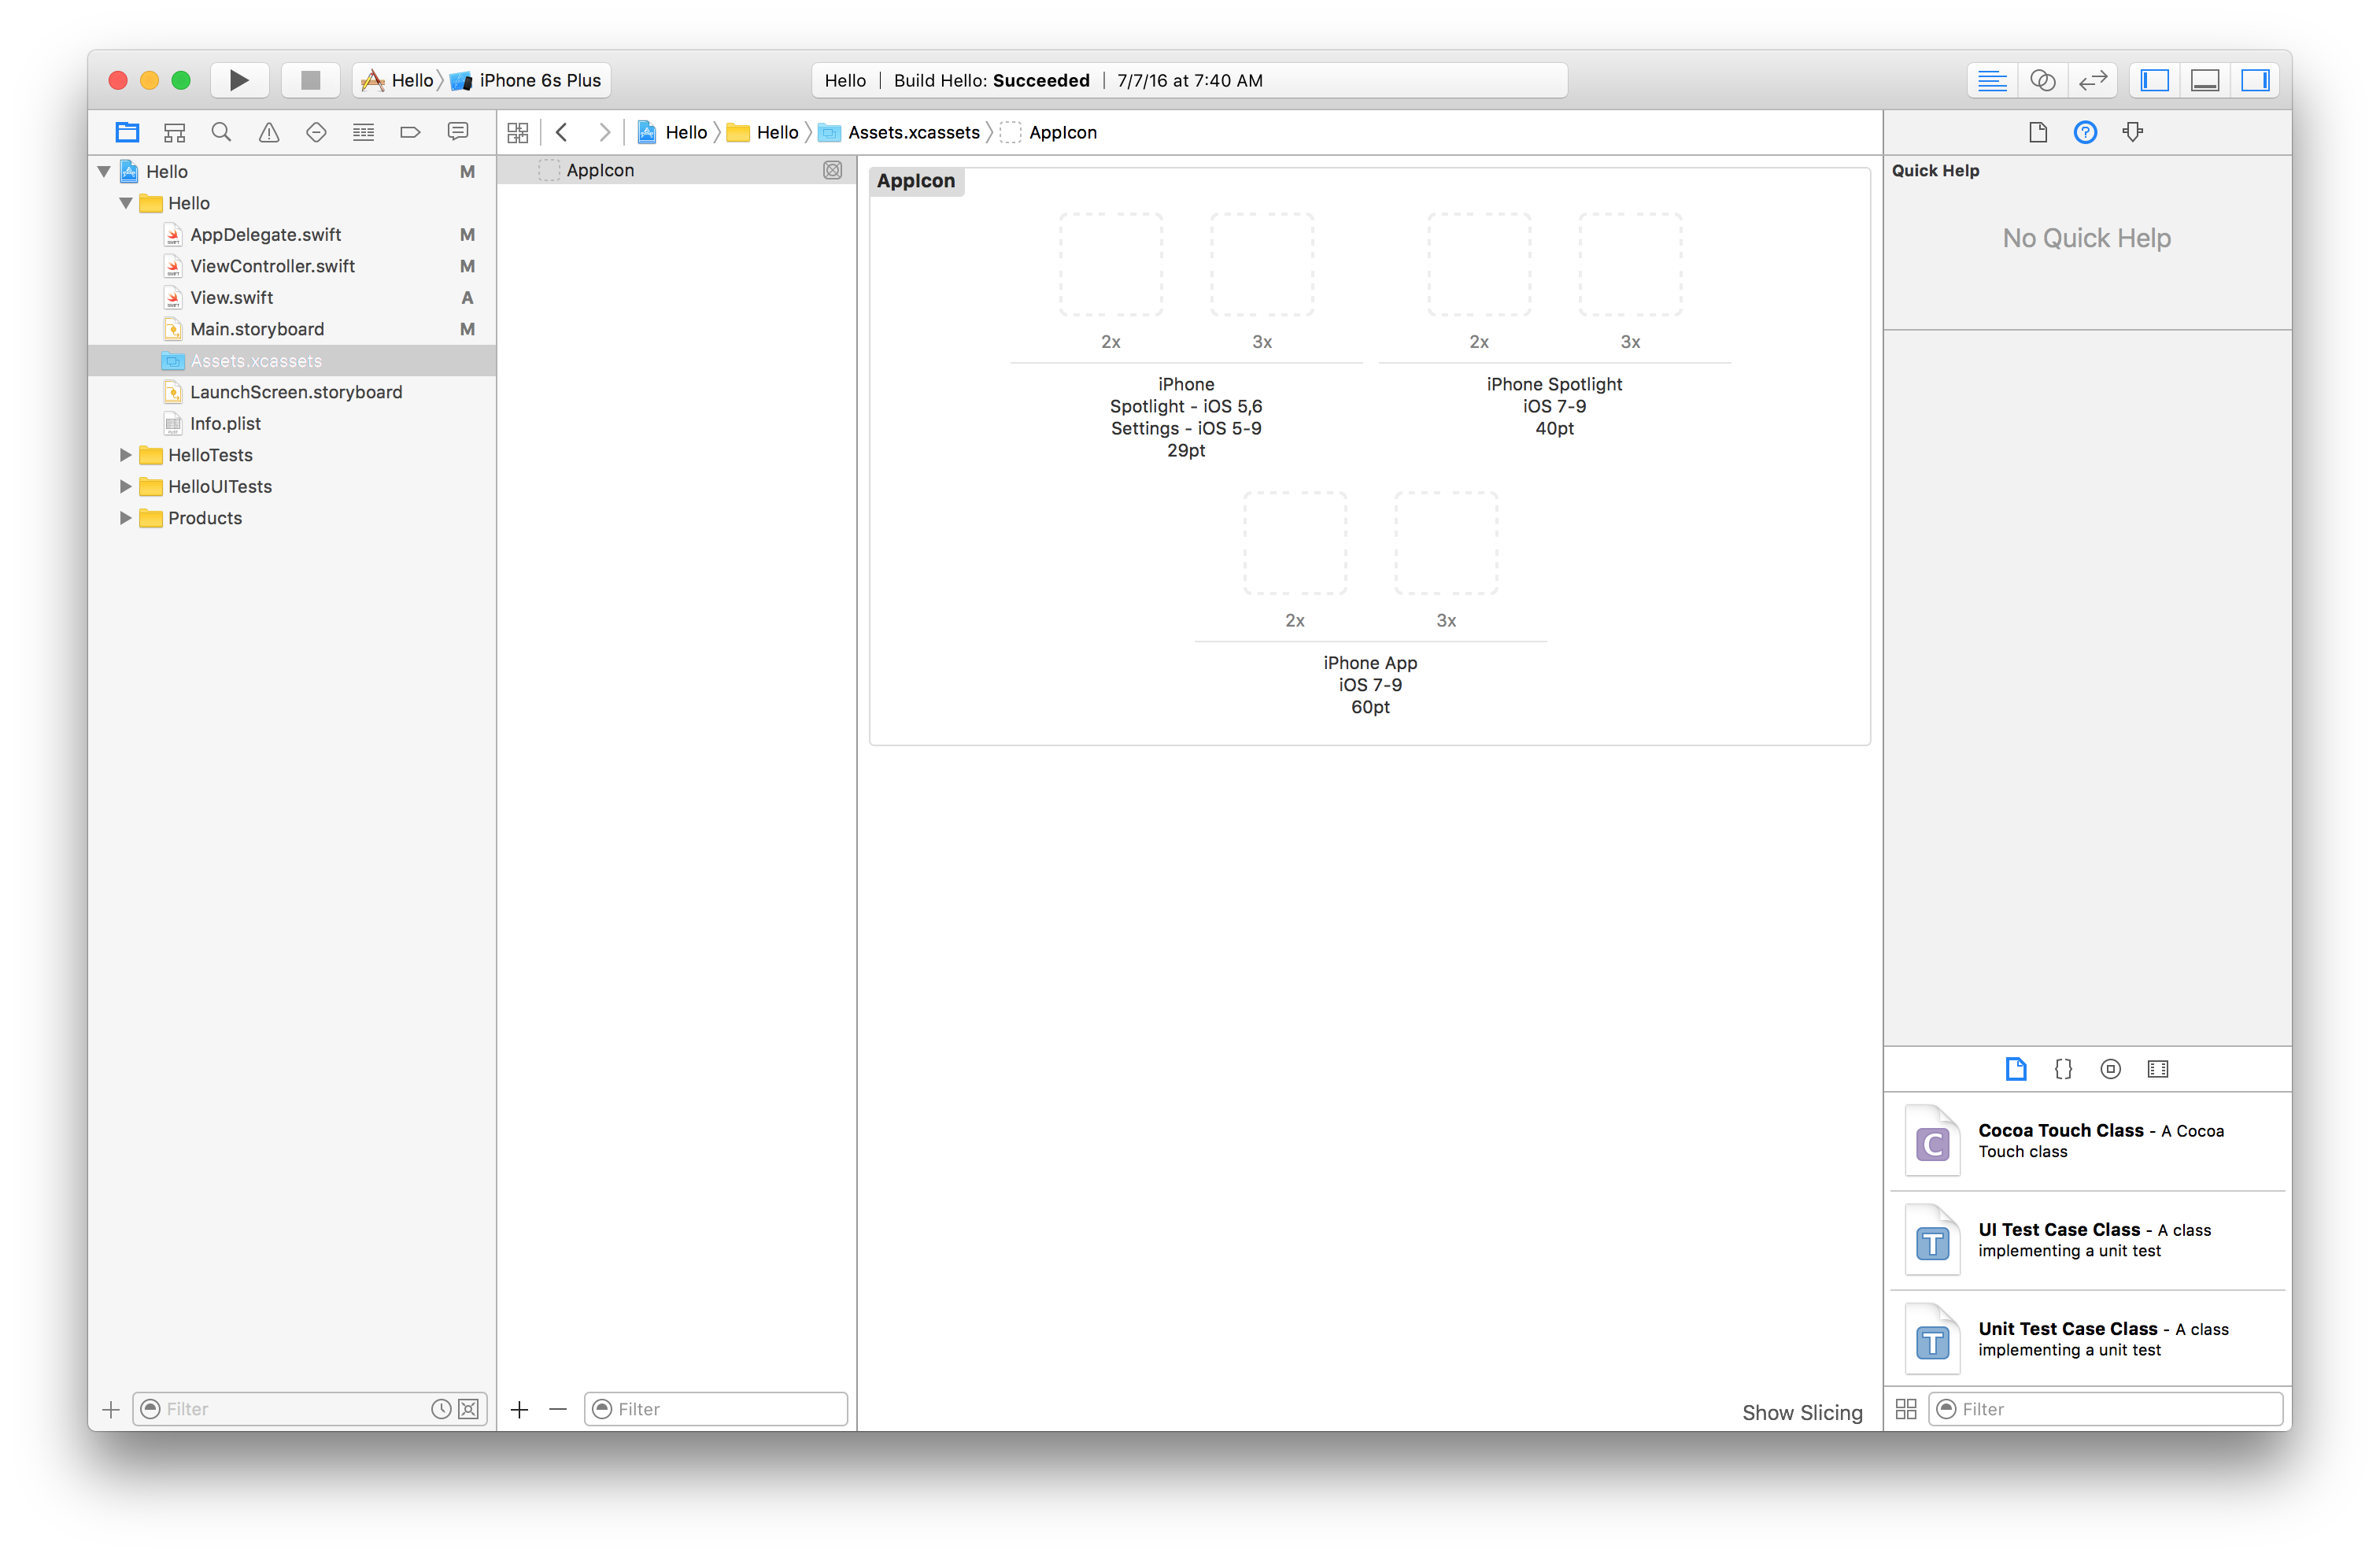Show the version editor

pos(2092,80)
